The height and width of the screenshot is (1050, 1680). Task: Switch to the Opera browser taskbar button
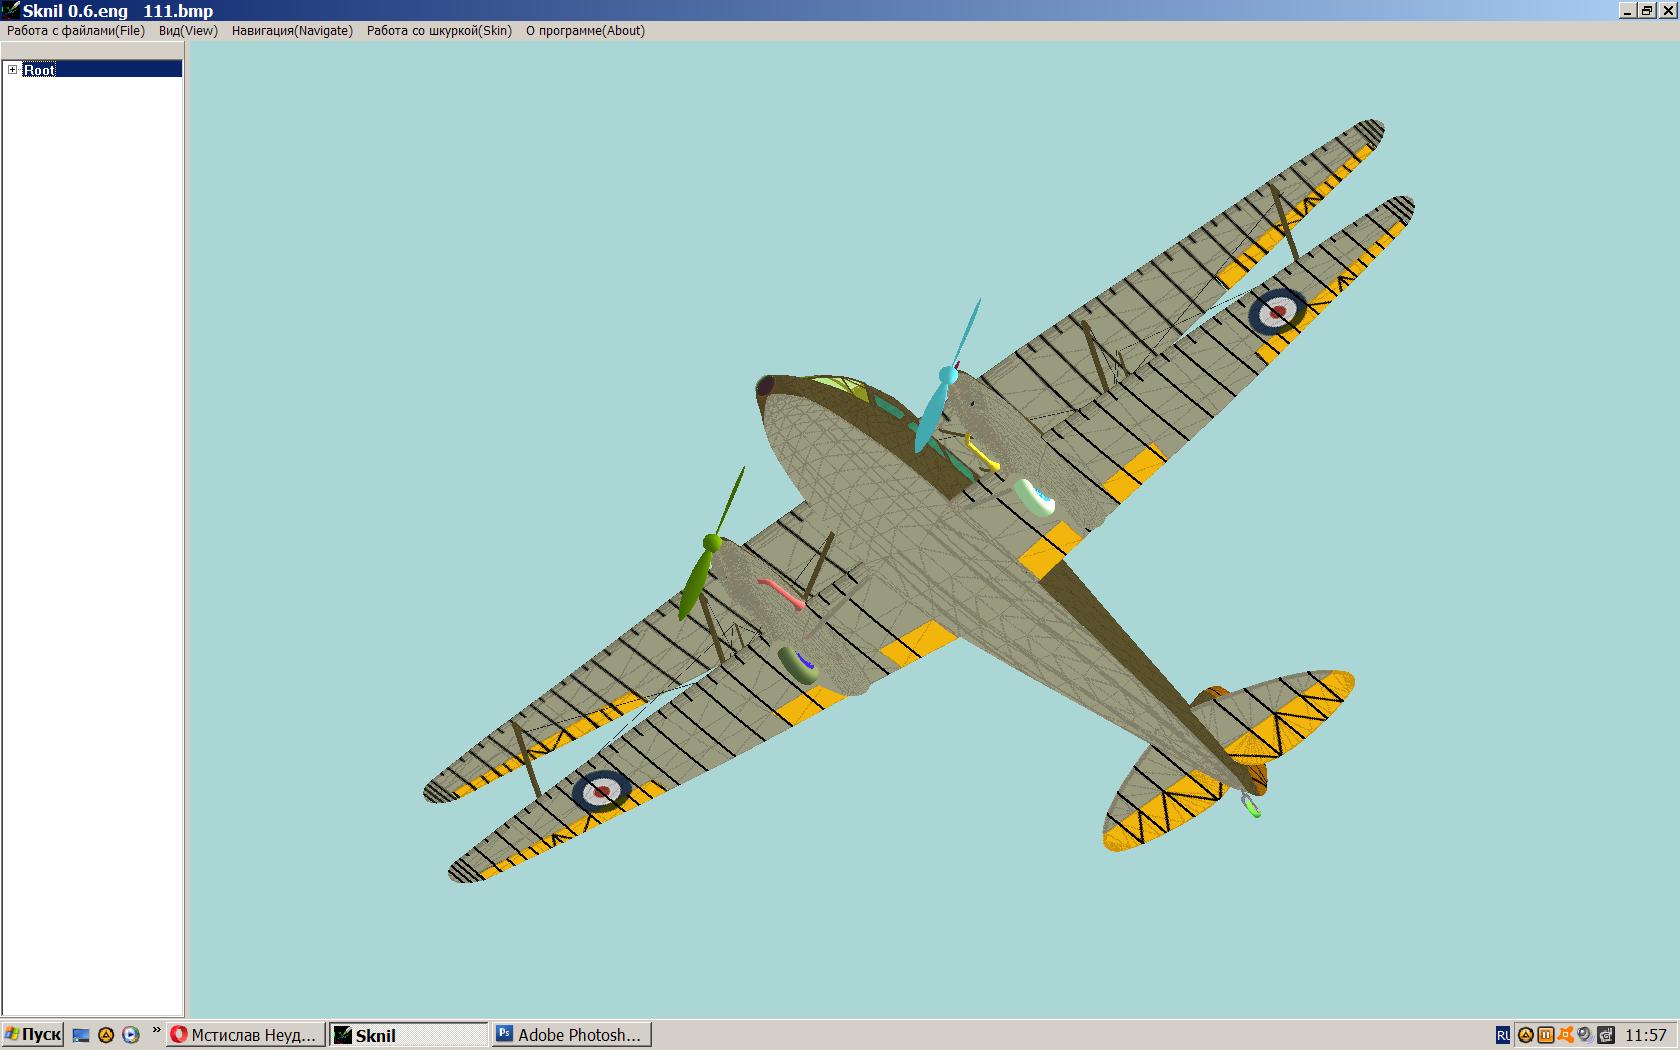pos(246,1035)
